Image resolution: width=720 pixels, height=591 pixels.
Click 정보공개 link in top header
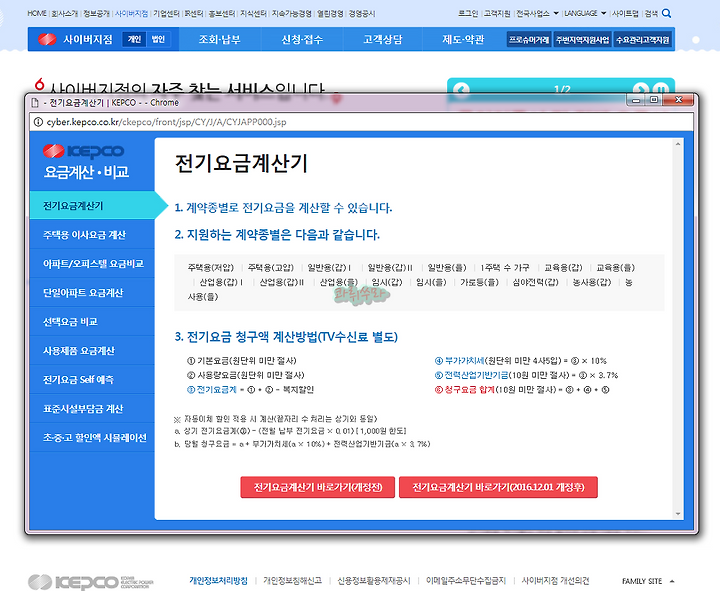click(x=96, y=13)
